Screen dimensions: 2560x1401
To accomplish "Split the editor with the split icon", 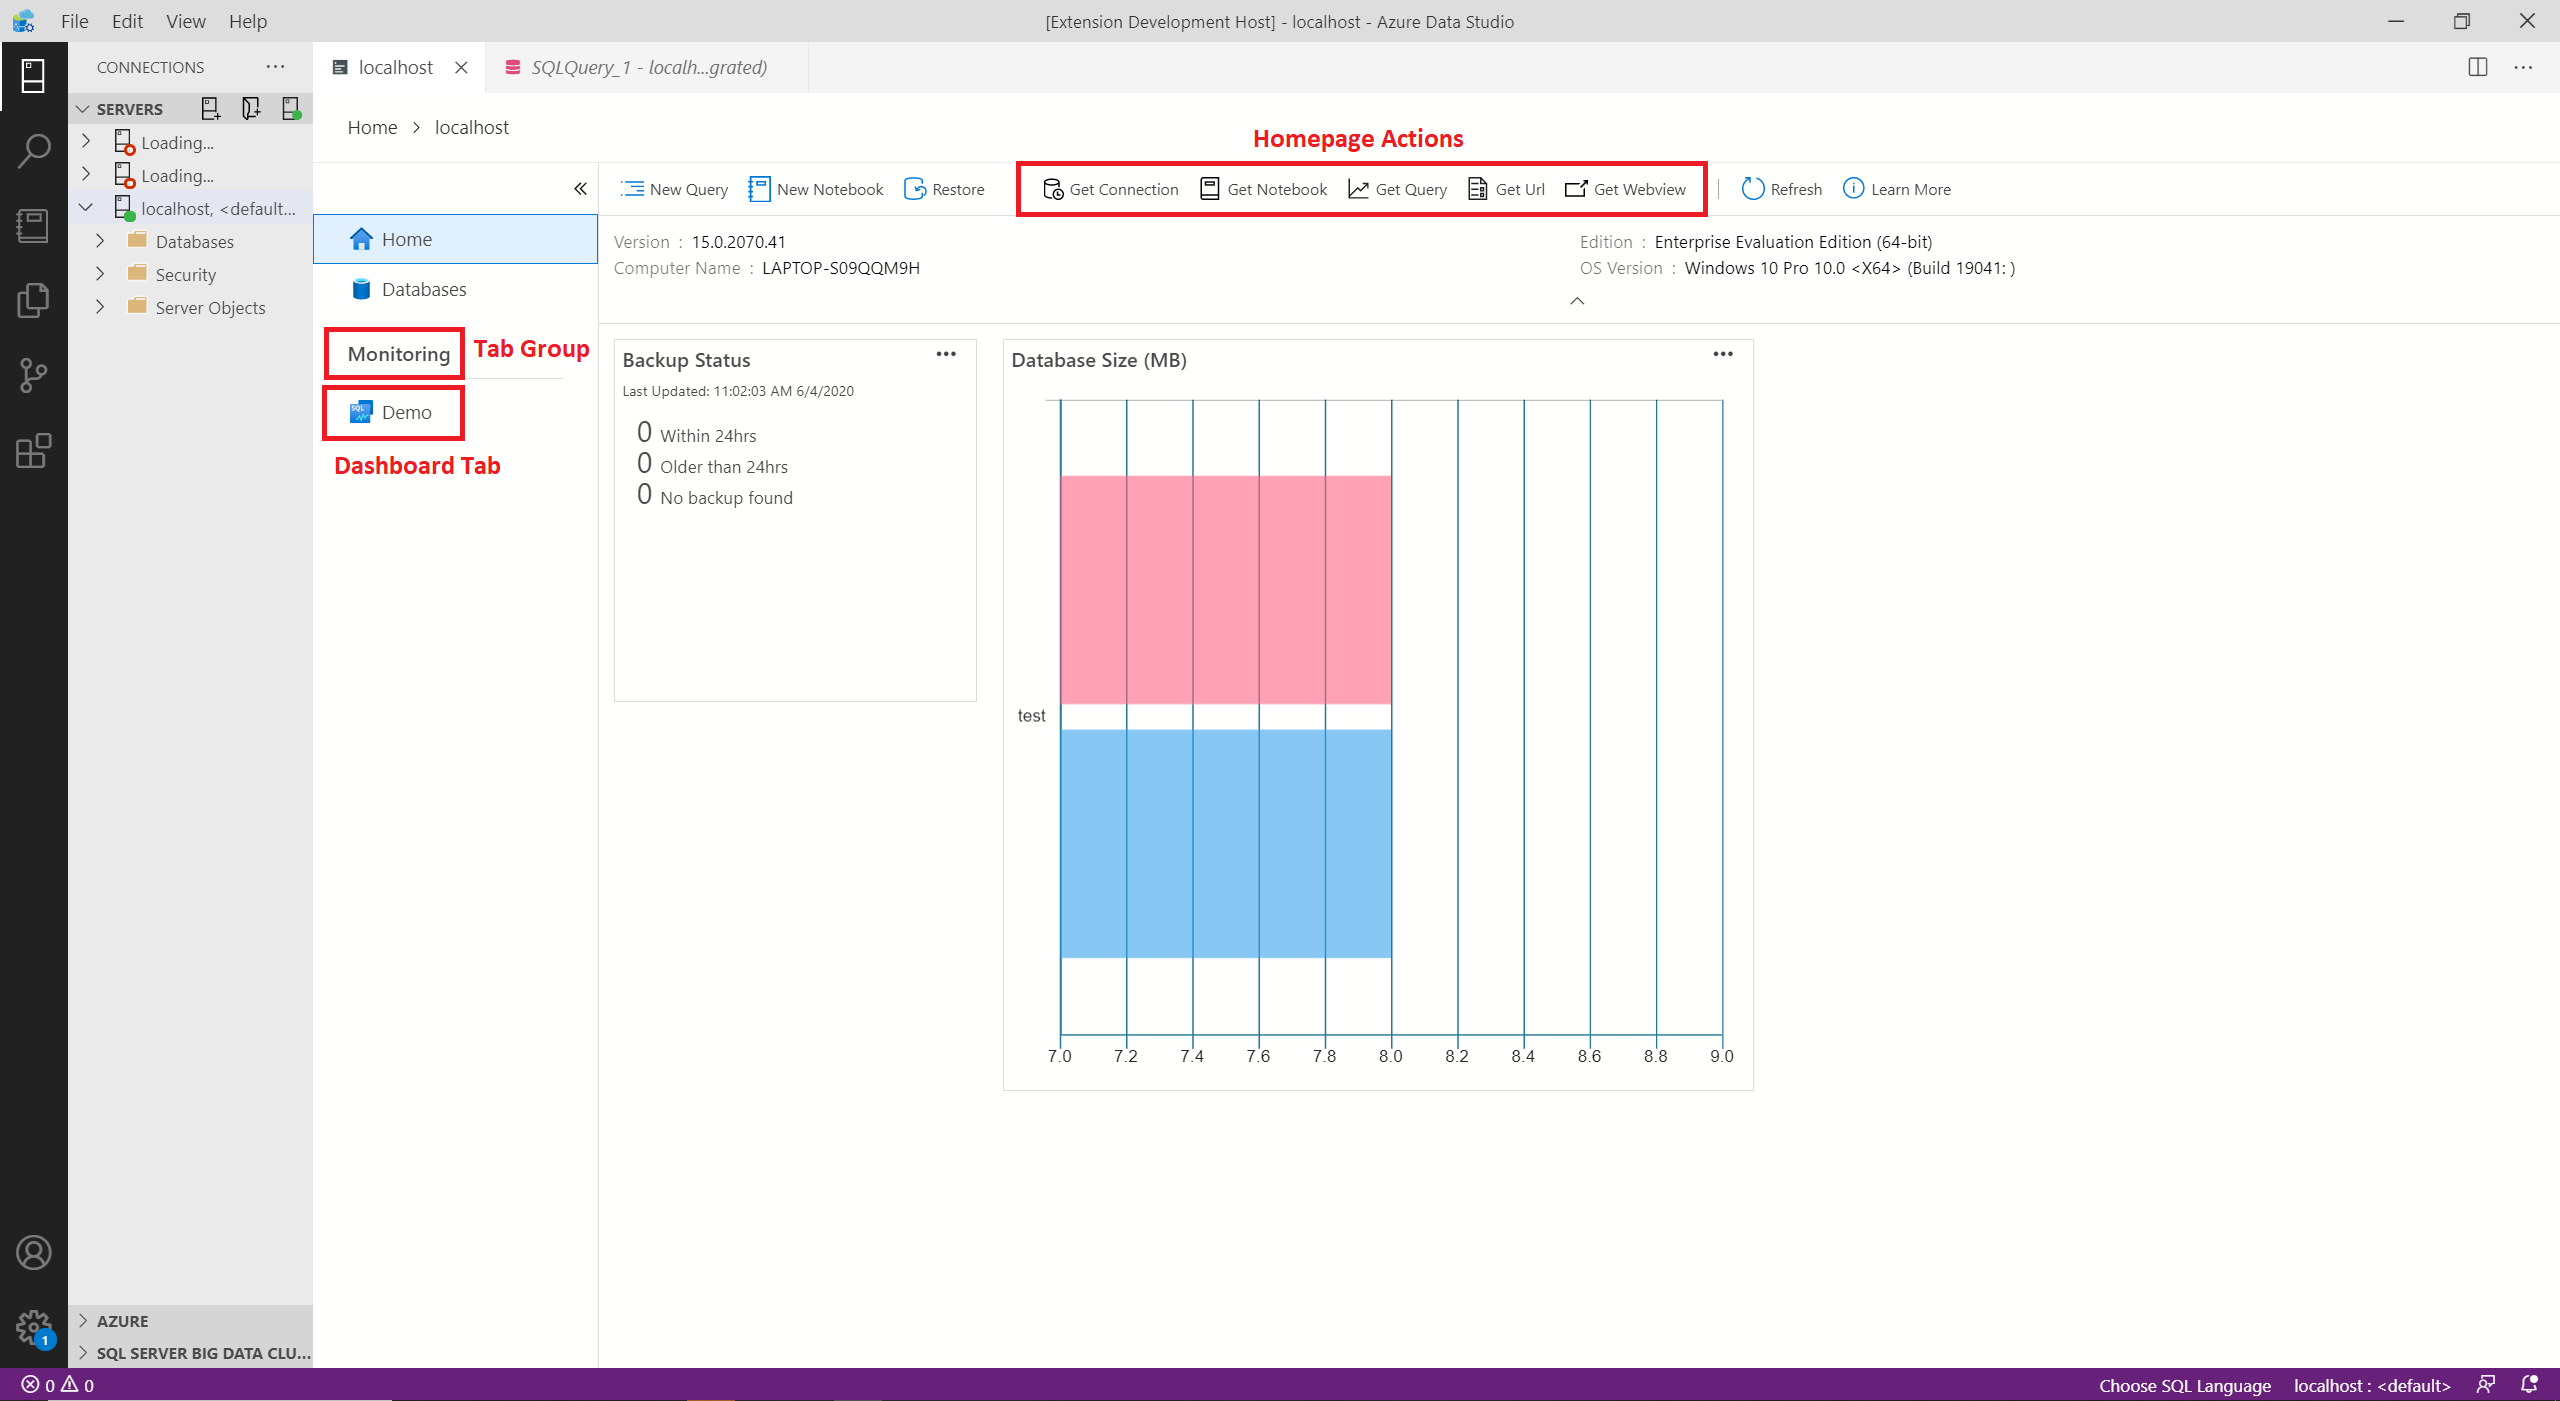I will point(2478,67).
